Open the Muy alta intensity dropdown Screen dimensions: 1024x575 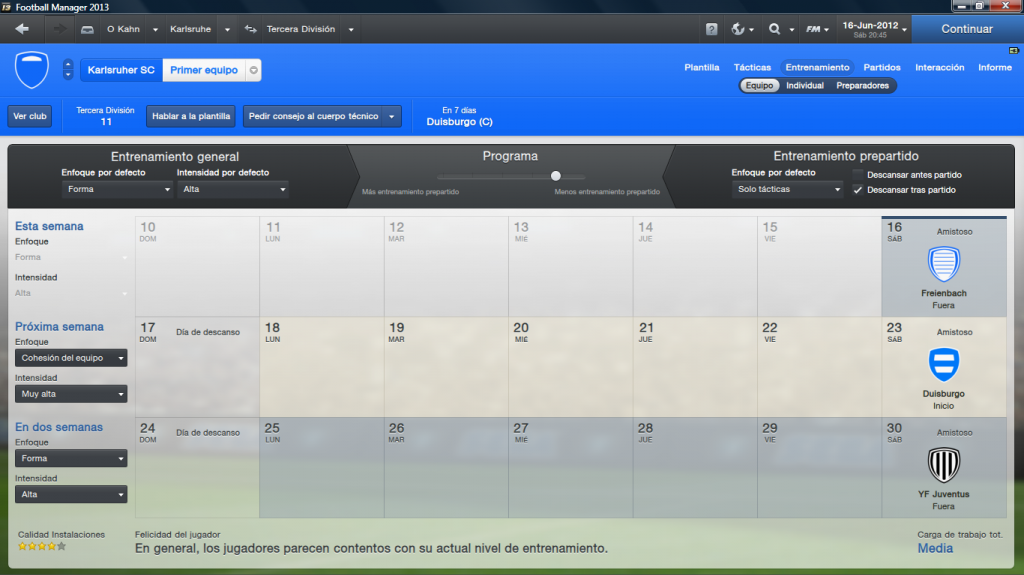click(x=71, y=394)
